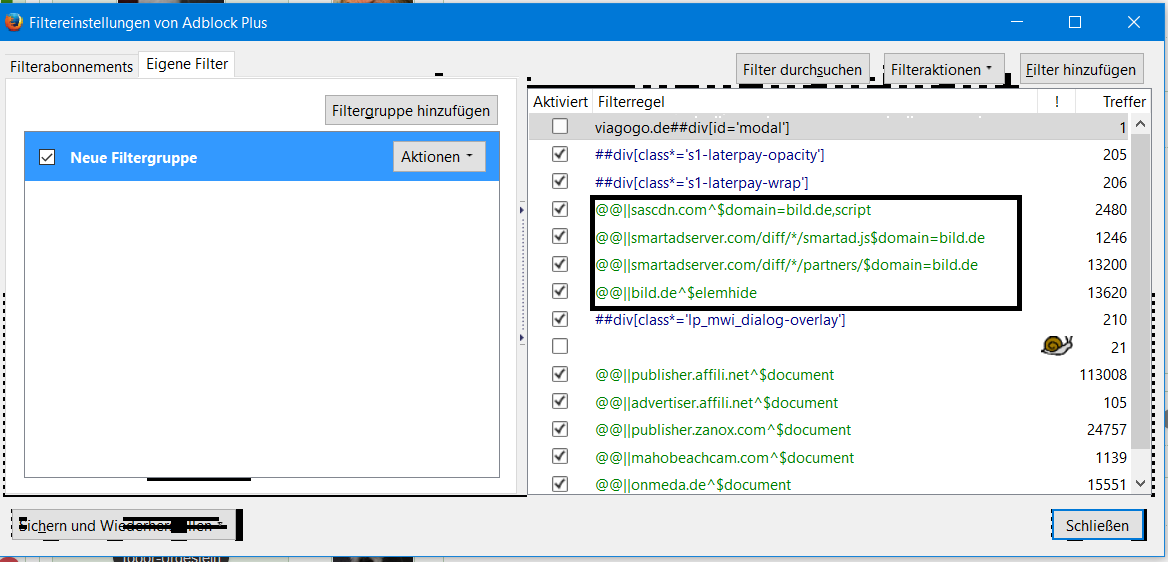The image size is (1168, 562).
Task: Select the Neue Filtergruppe list entry
Action: click(261, 157)
